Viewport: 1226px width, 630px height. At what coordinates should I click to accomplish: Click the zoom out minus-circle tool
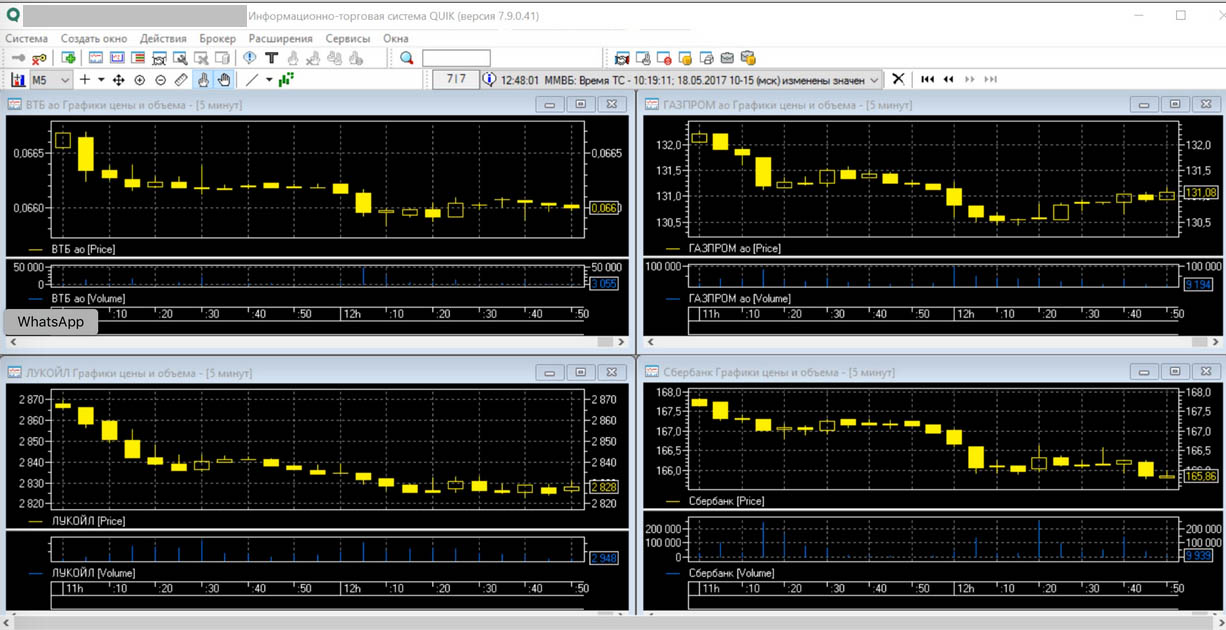160,79
